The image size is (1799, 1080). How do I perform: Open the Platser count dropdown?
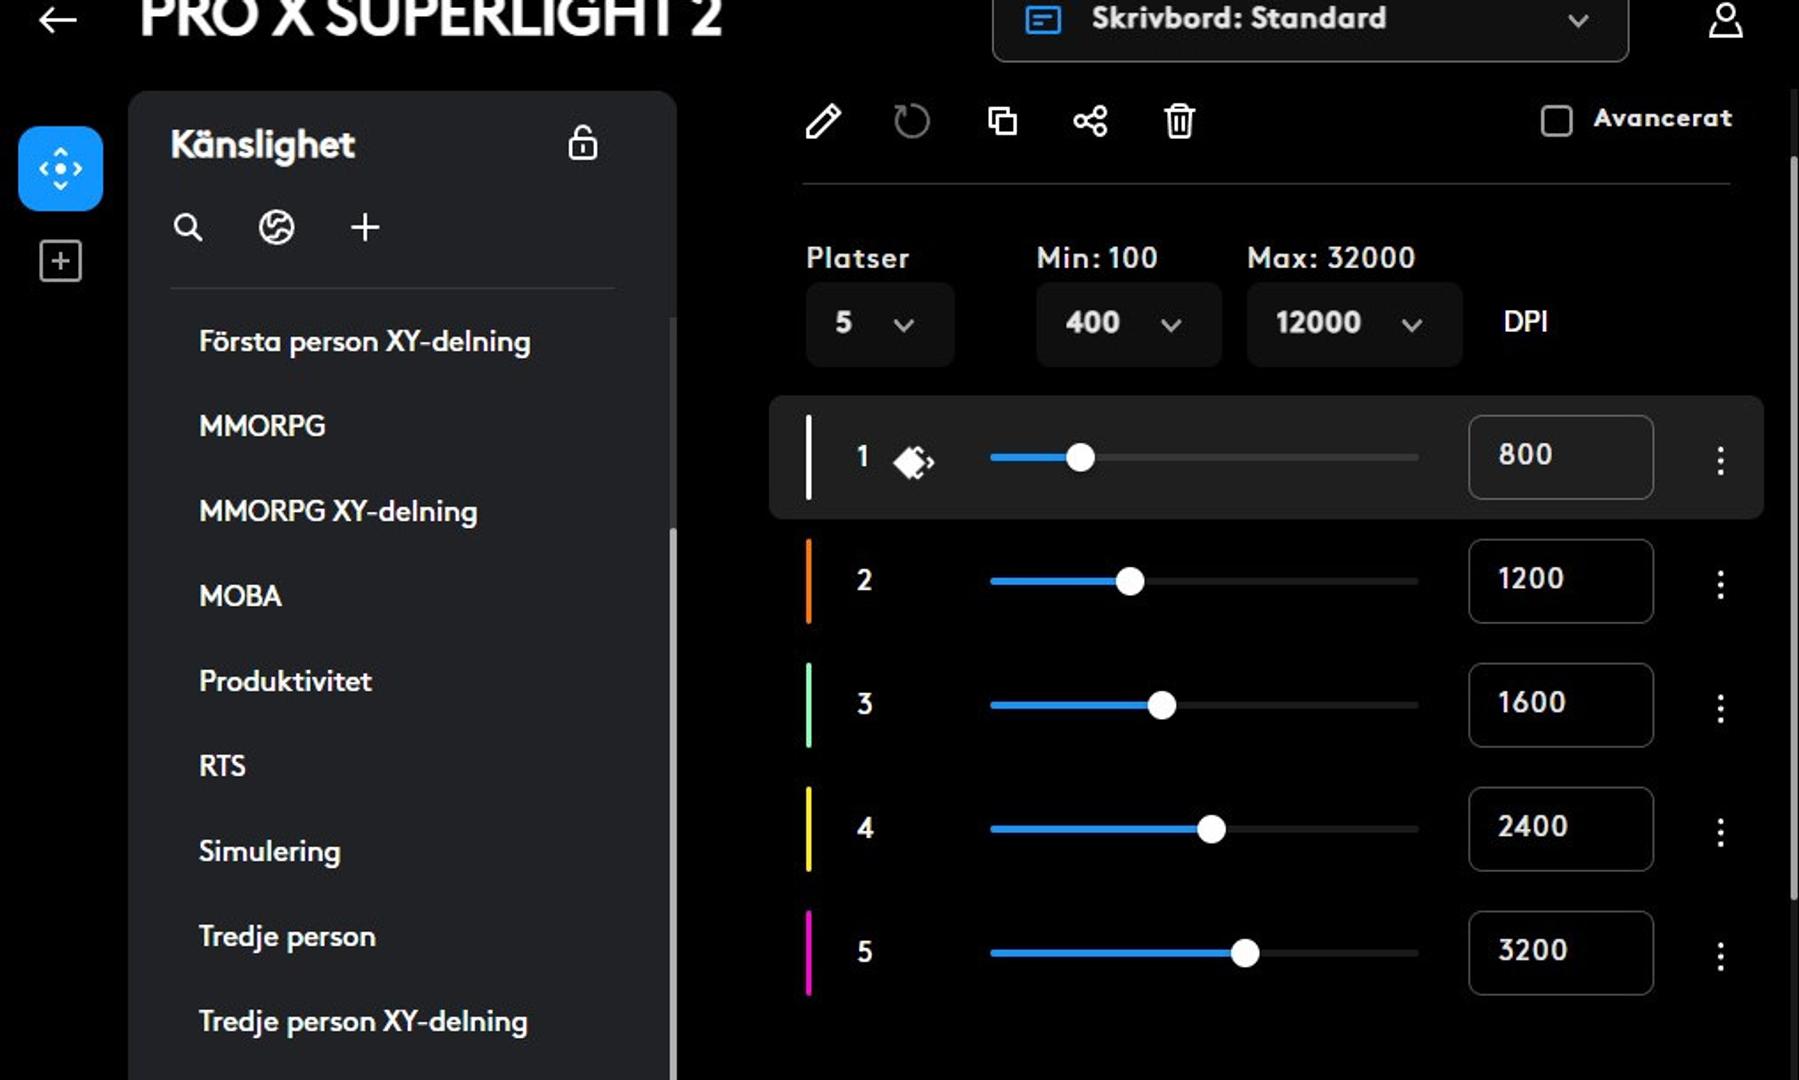(x=880, y=323)
